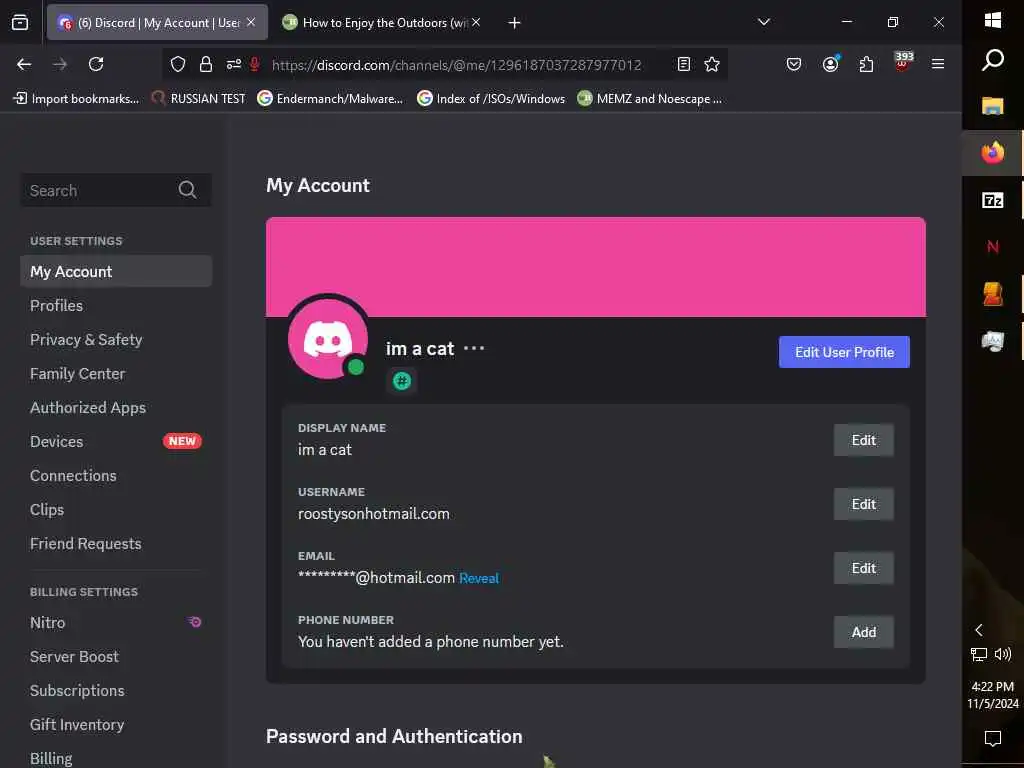Open Family Center settings
The image size is (1024, 768).
click(x=116, y=374)
